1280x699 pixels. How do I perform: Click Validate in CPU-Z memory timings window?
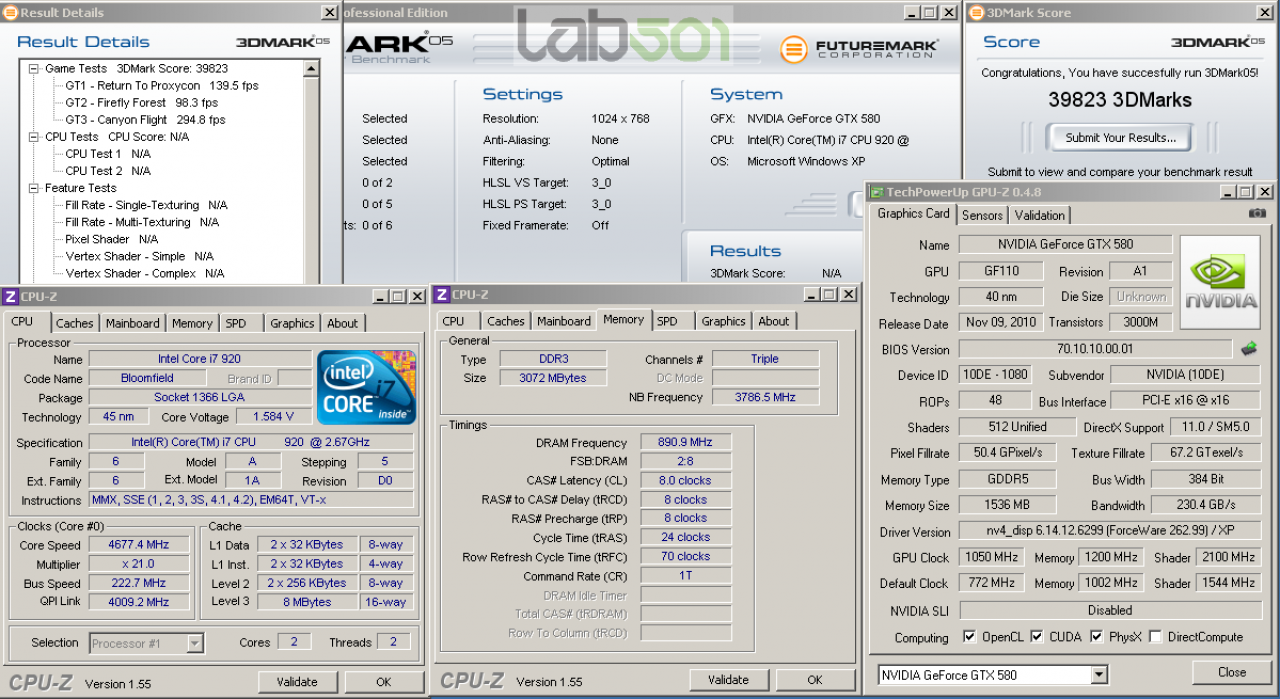(x=728, y=680)
